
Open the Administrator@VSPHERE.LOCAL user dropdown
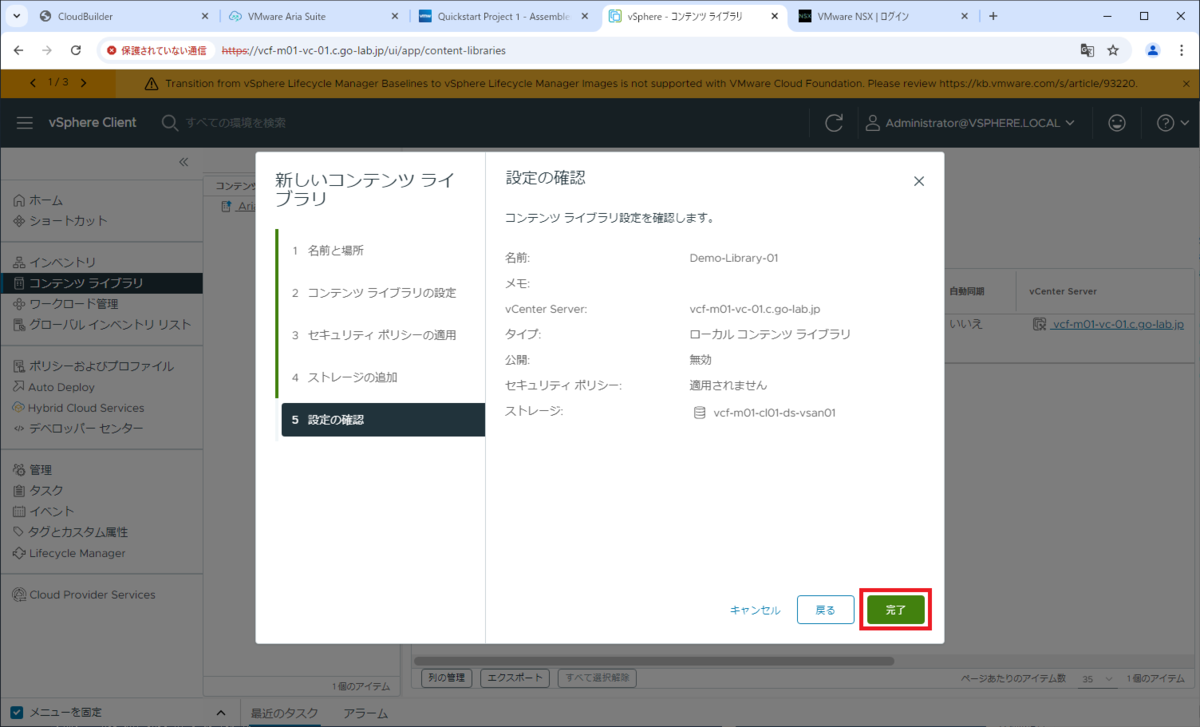[x=970, y=123]
